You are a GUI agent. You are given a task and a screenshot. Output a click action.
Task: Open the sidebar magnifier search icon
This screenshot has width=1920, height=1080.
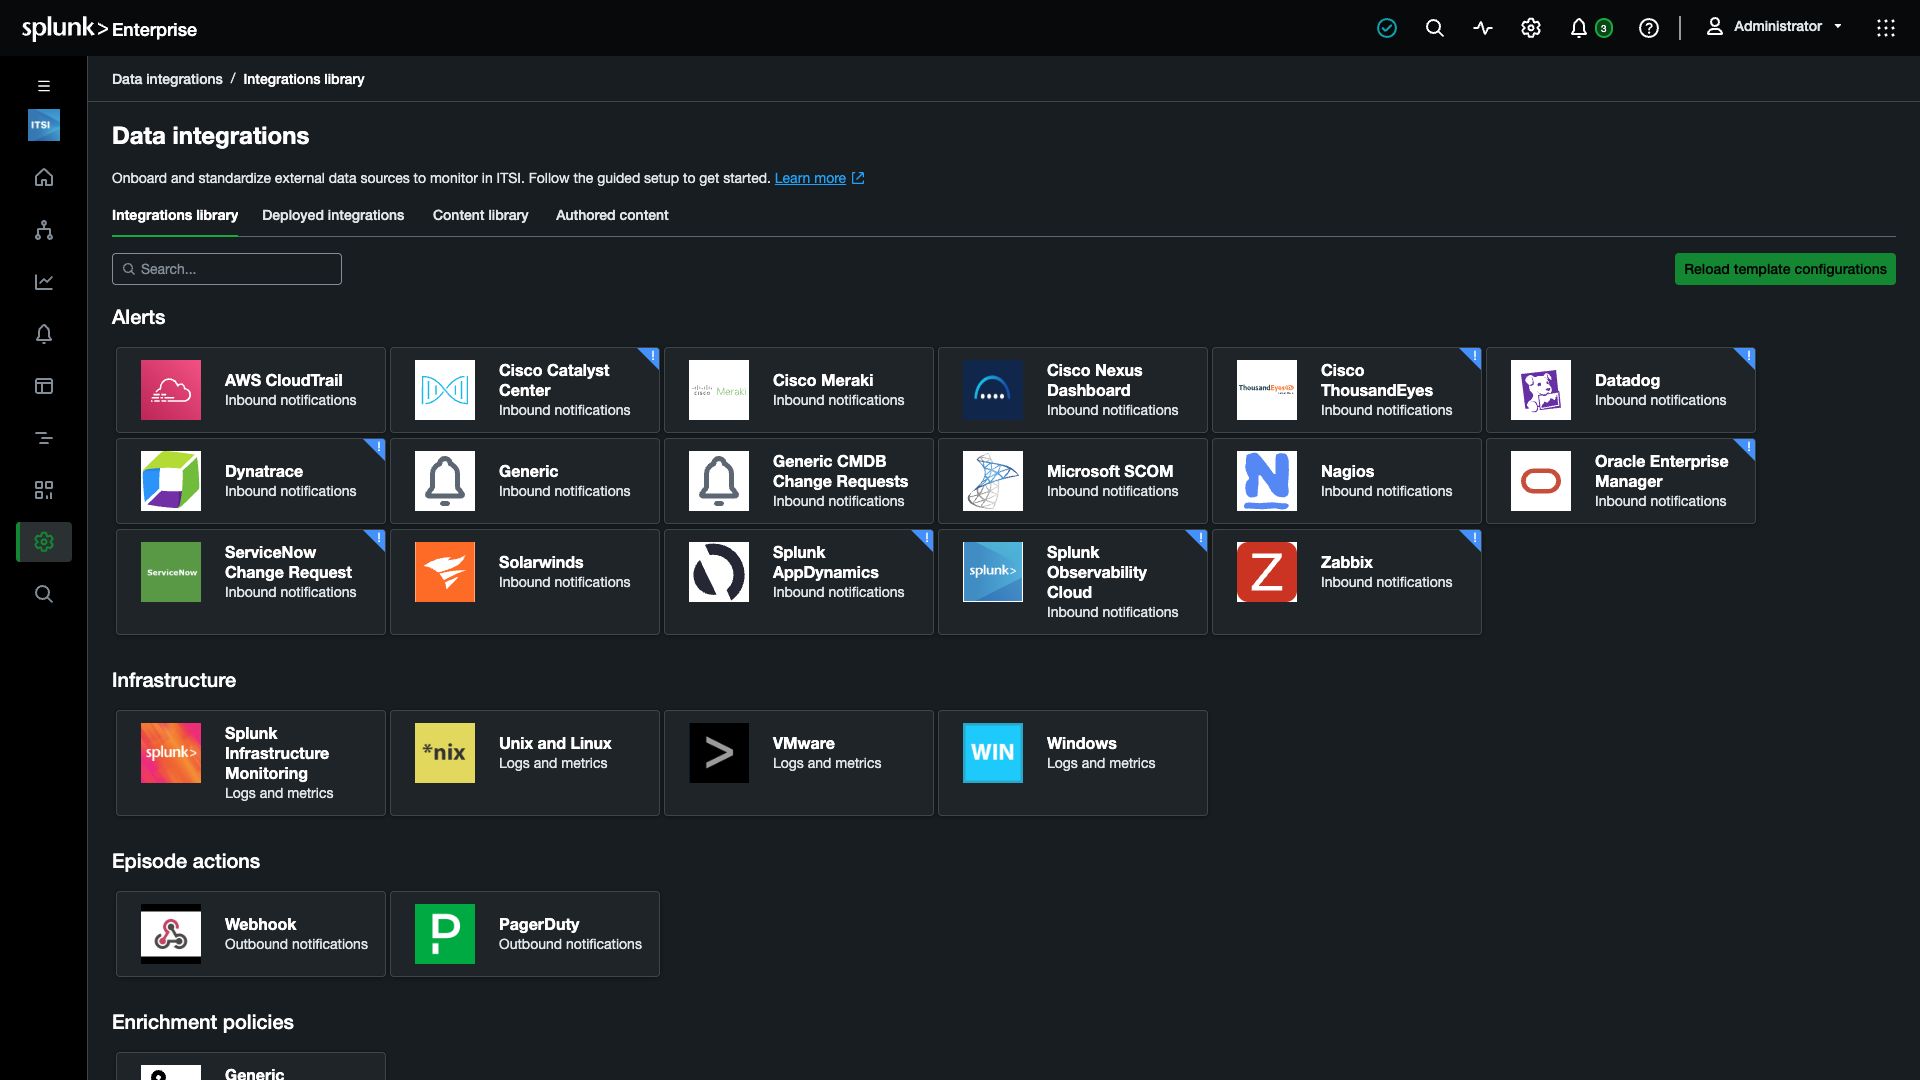(43, 594)
